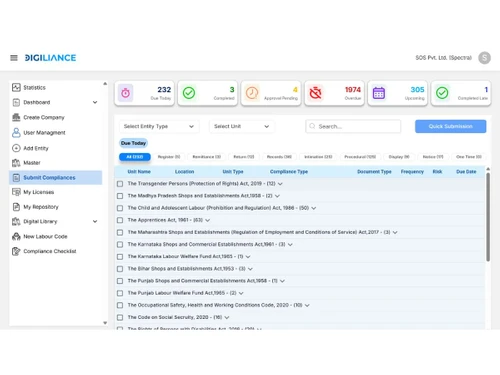Expand the Punjab Shops and Commercial chevron
This screenshot has width=500, height=375.
pyautogui.click(x=282, y=281)
